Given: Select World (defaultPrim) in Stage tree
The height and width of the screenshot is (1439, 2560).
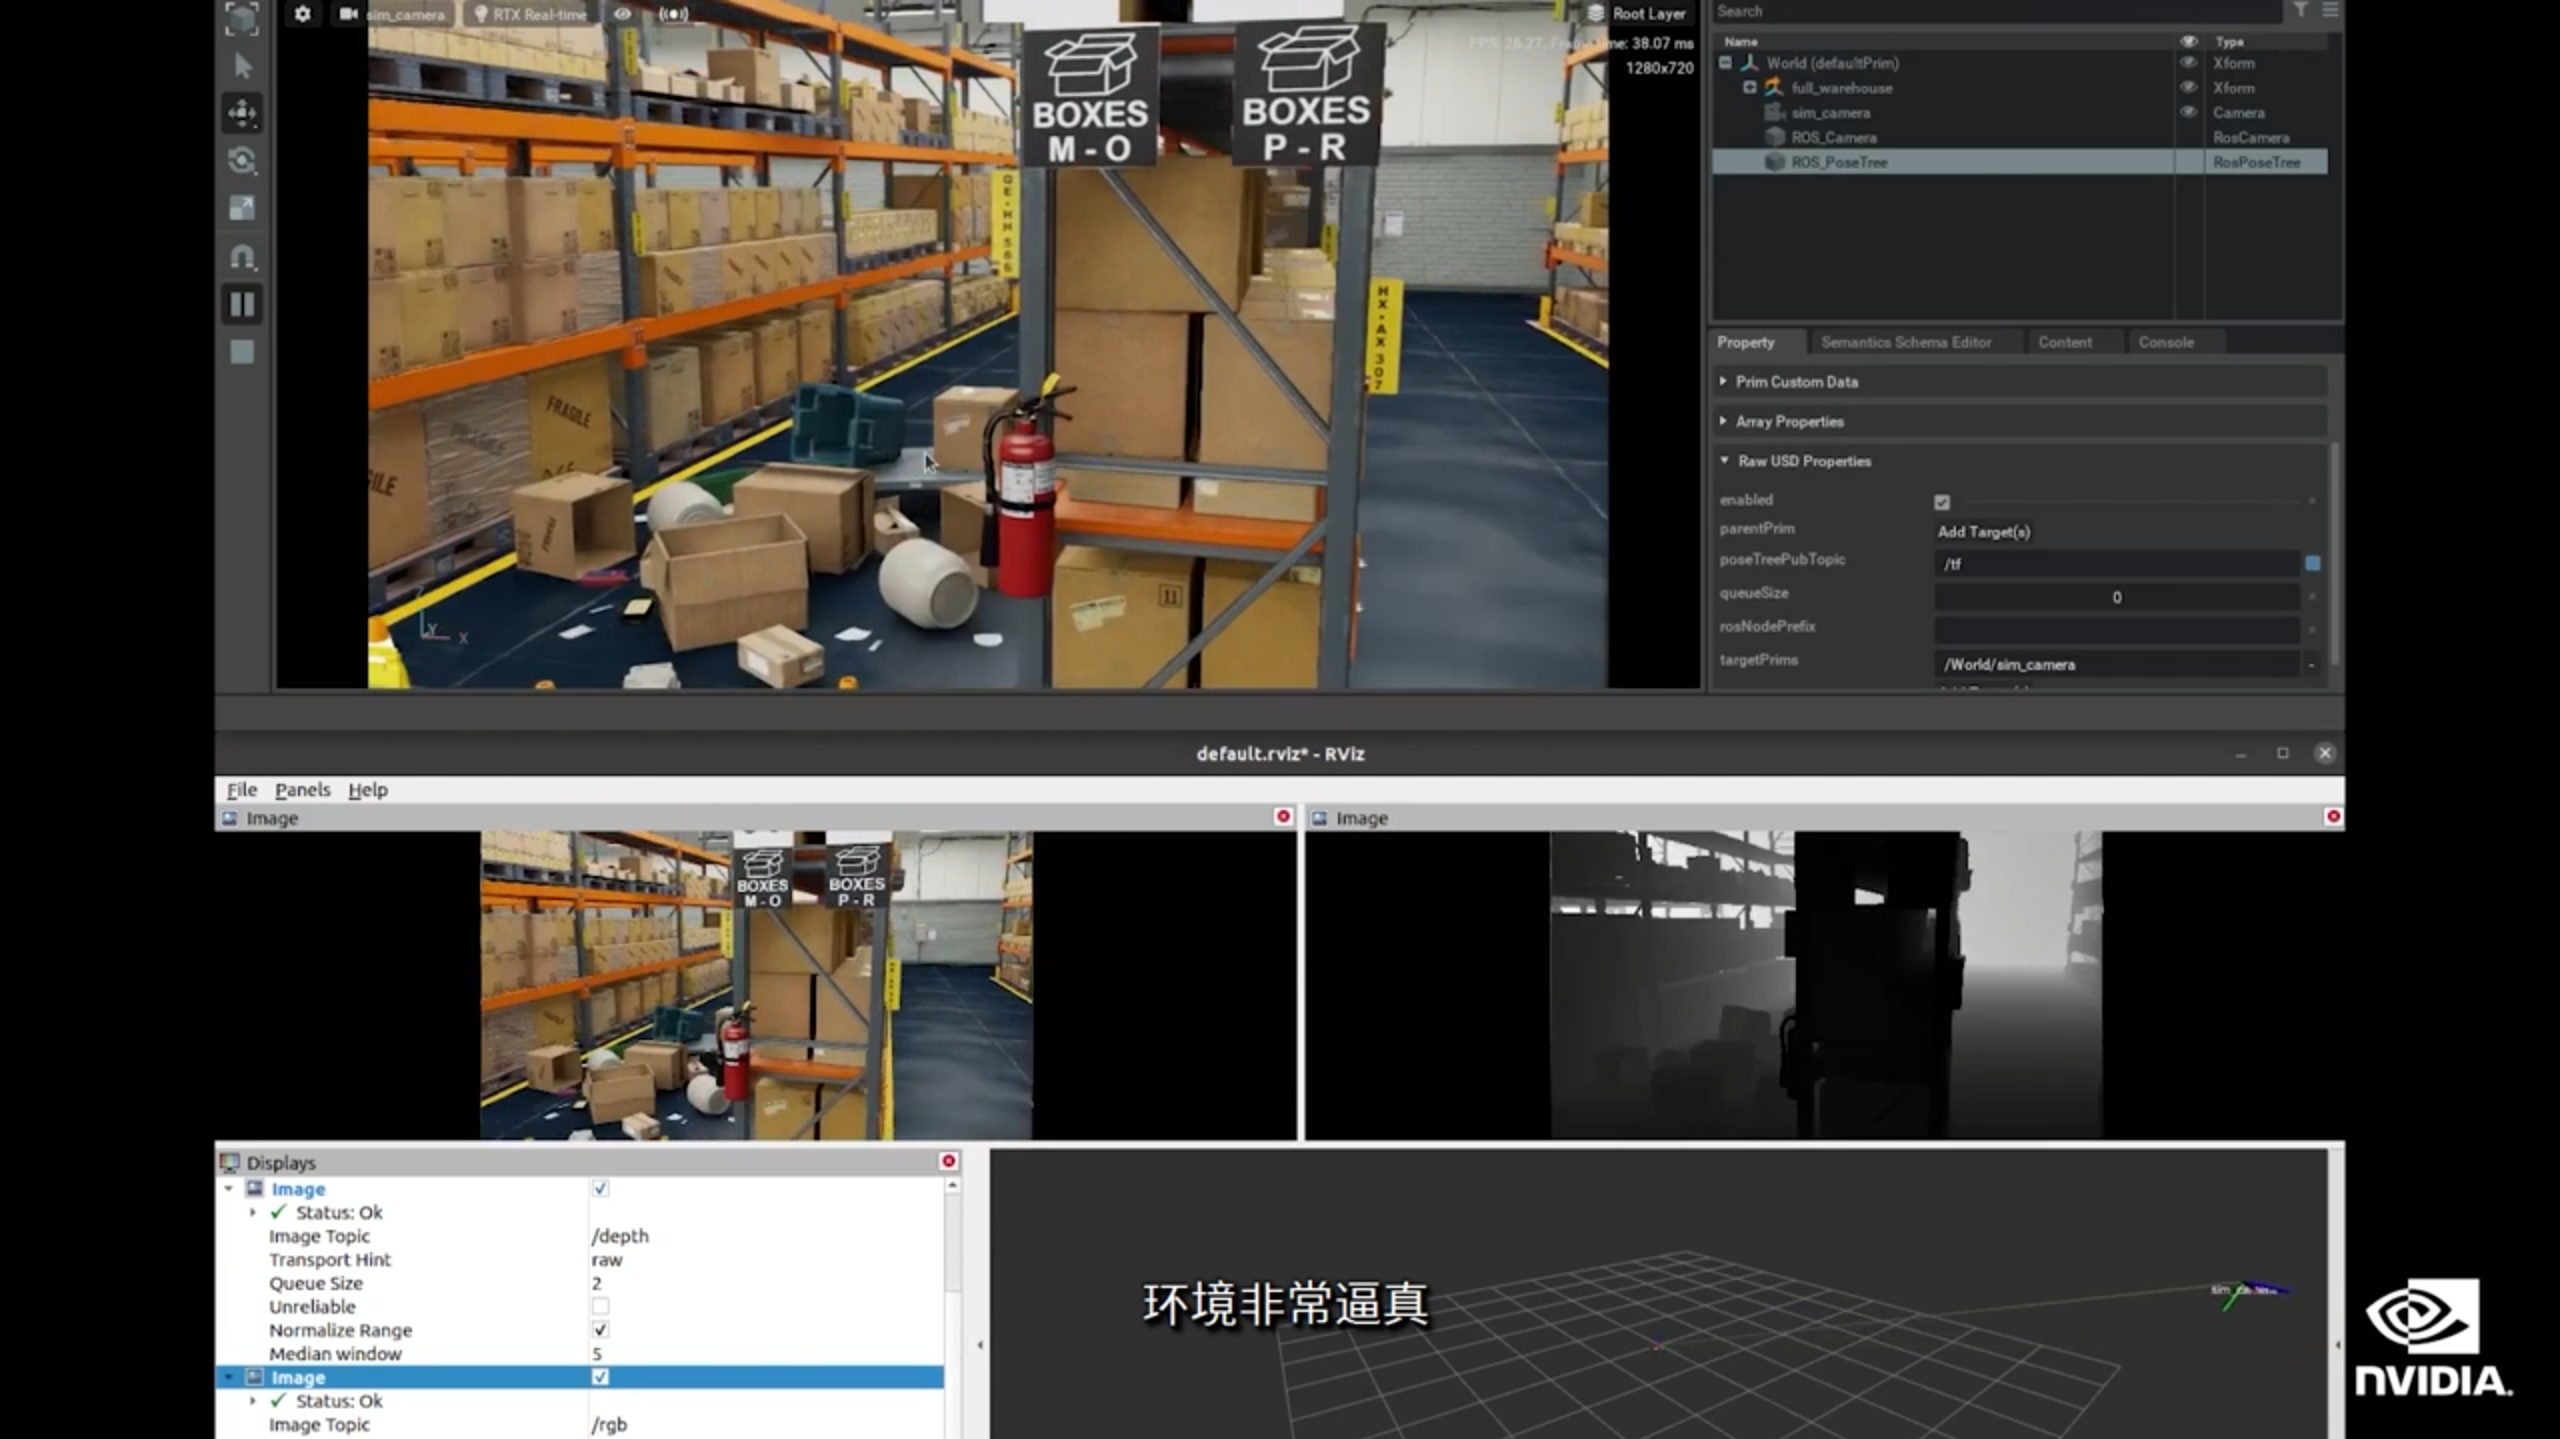Looking at the screenshot, I should tap(1831, 63).
